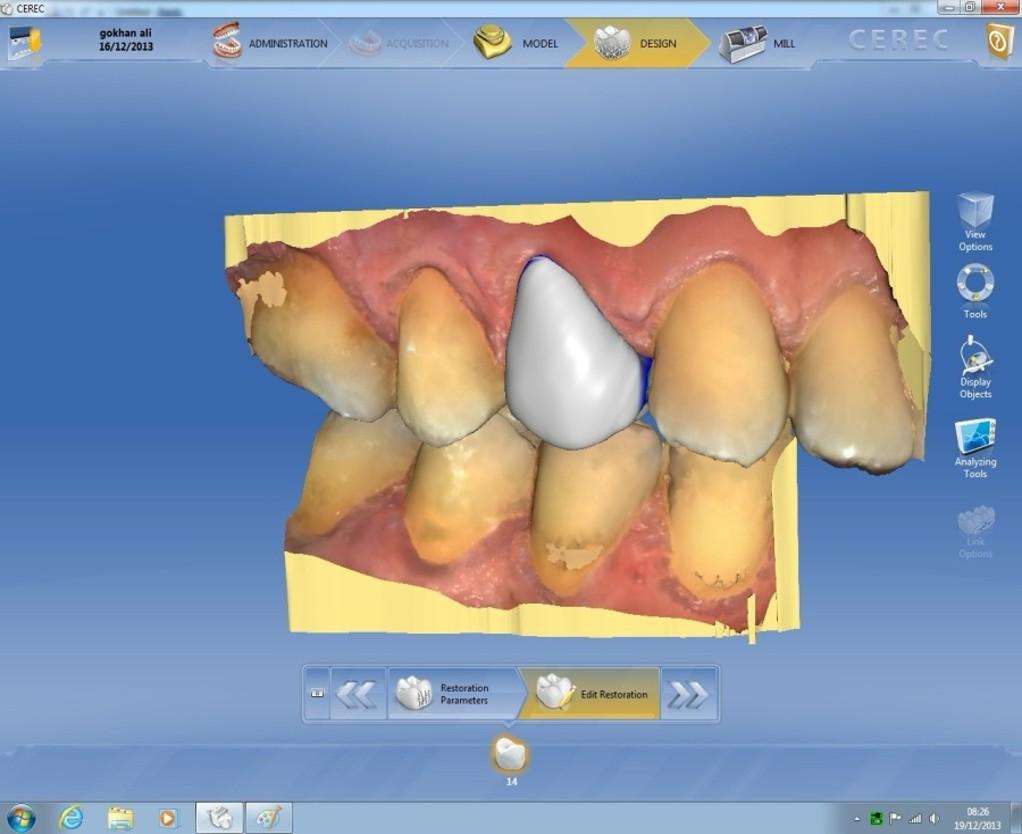Click the help icon in top-right corner
Viewport: 1022px width, 834px height.
(999, 43)
